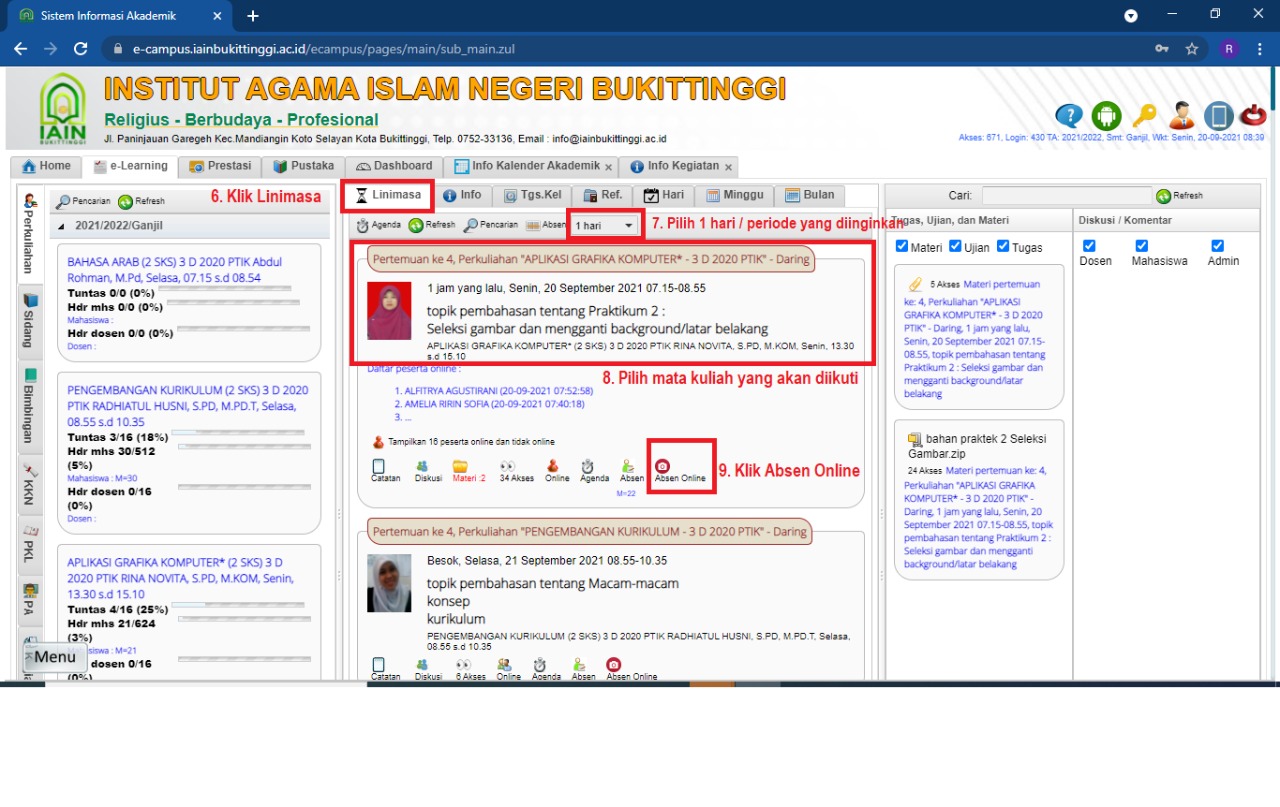
Task: Toggle the Mahasiswa checkbox
Action: tap(1141, 246)
